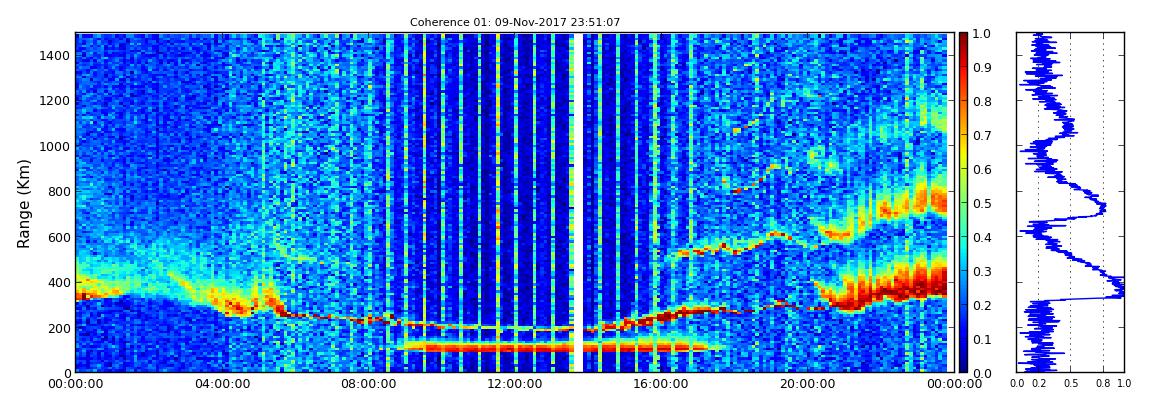Click the white data gap stripe in the heatmap

point(578,202)
